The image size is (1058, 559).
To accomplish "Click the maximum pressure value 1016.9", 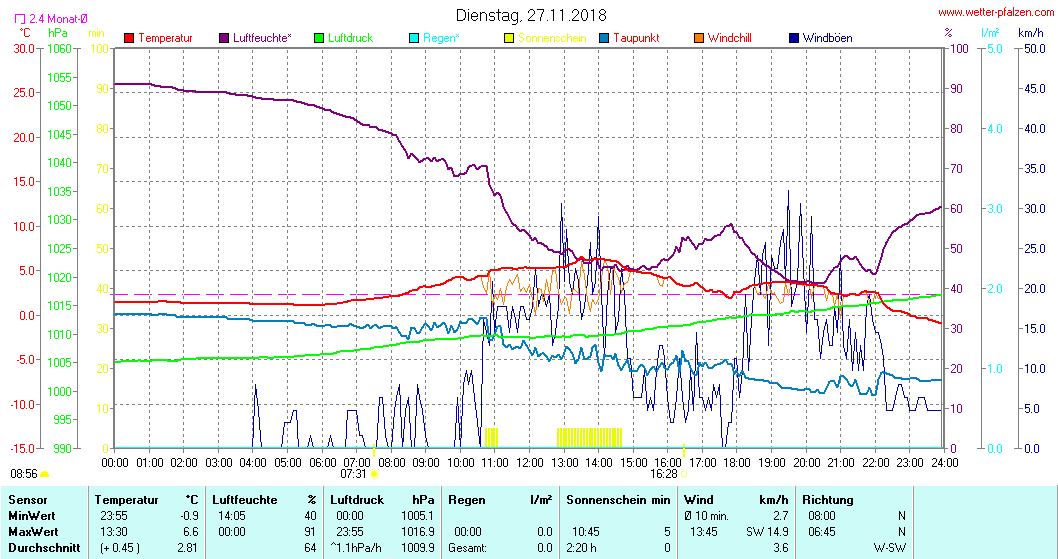I will click(417, 532).
